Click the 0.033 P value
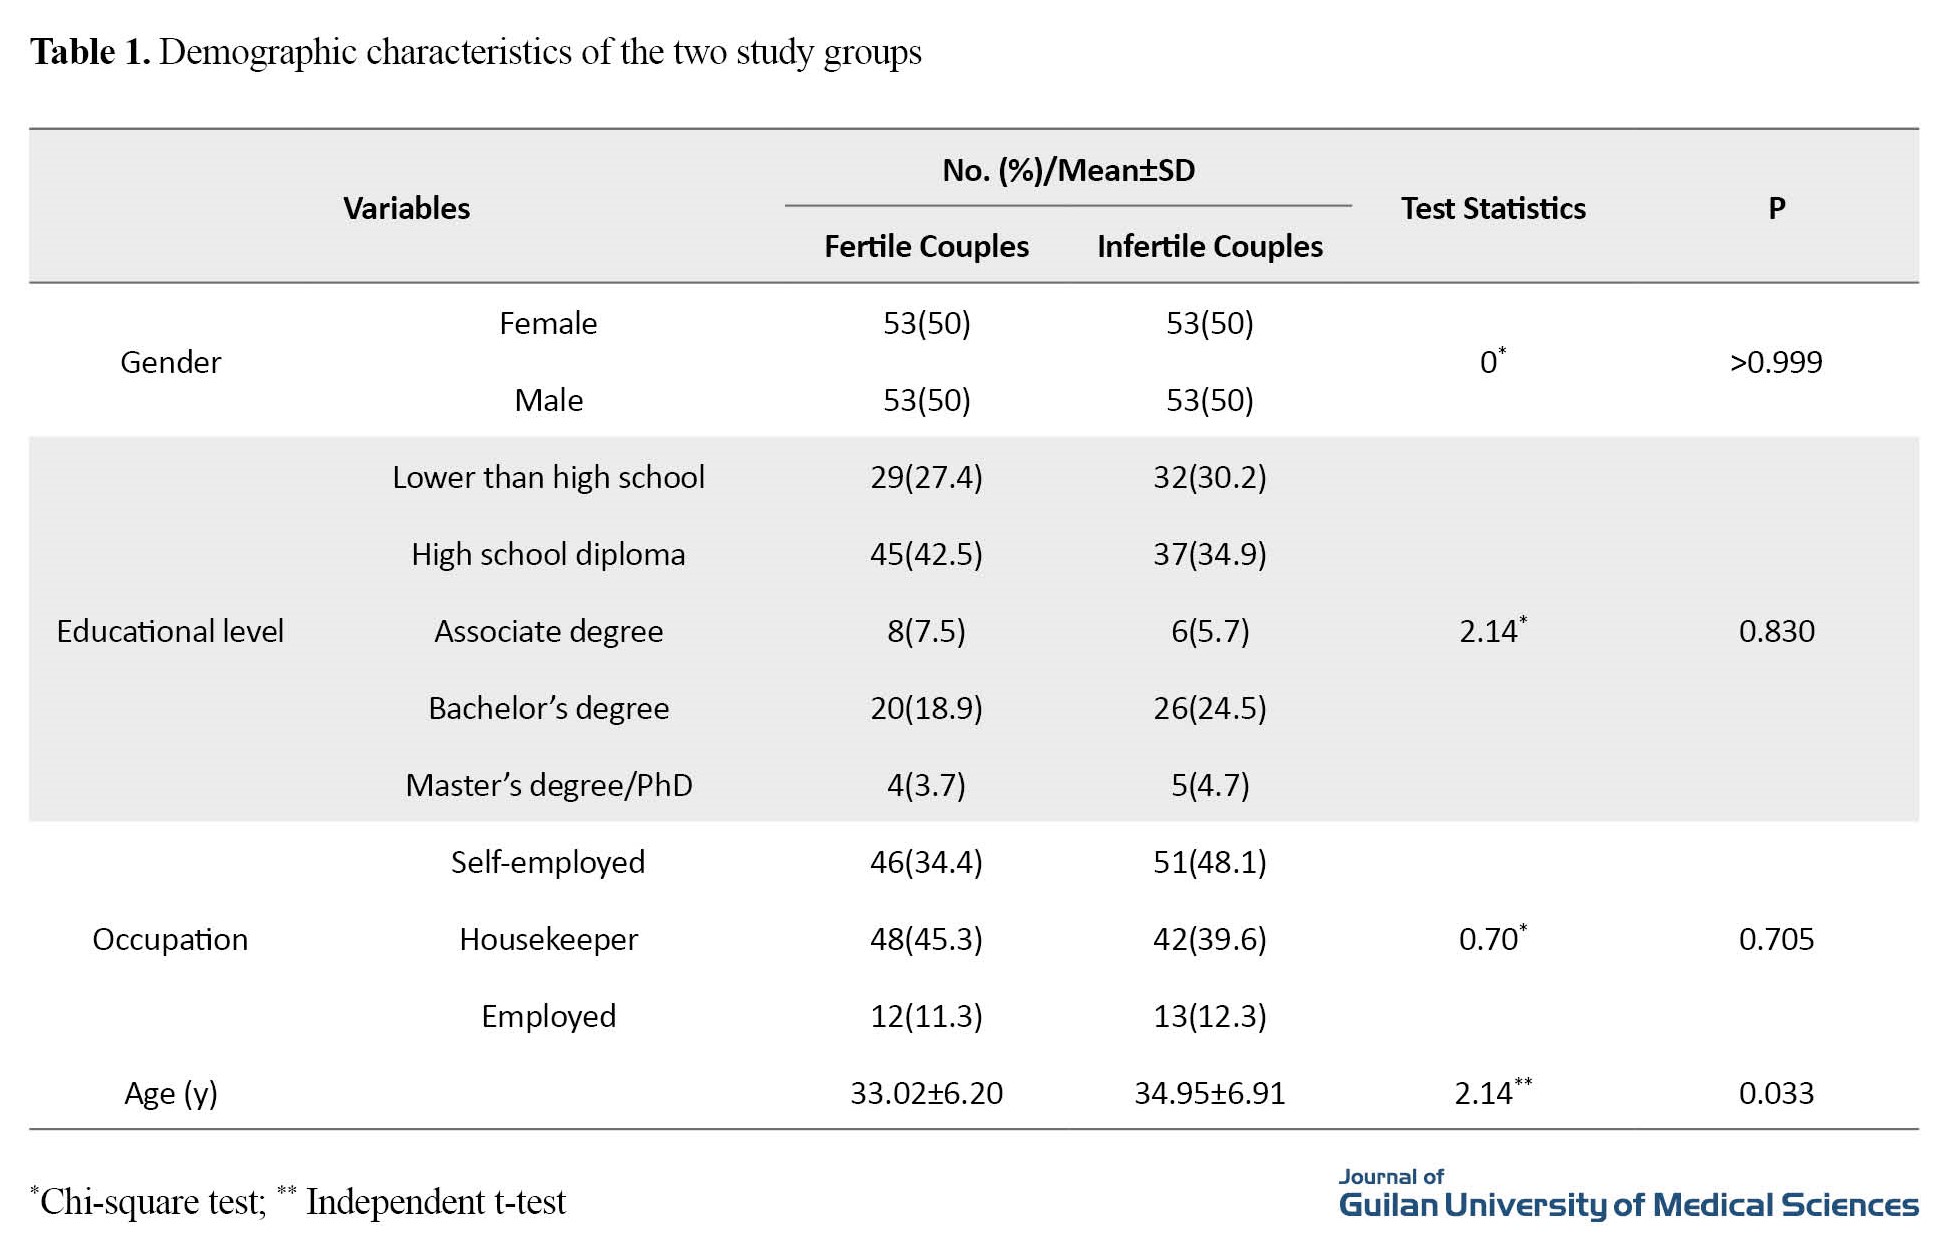 [1776, 1093]
